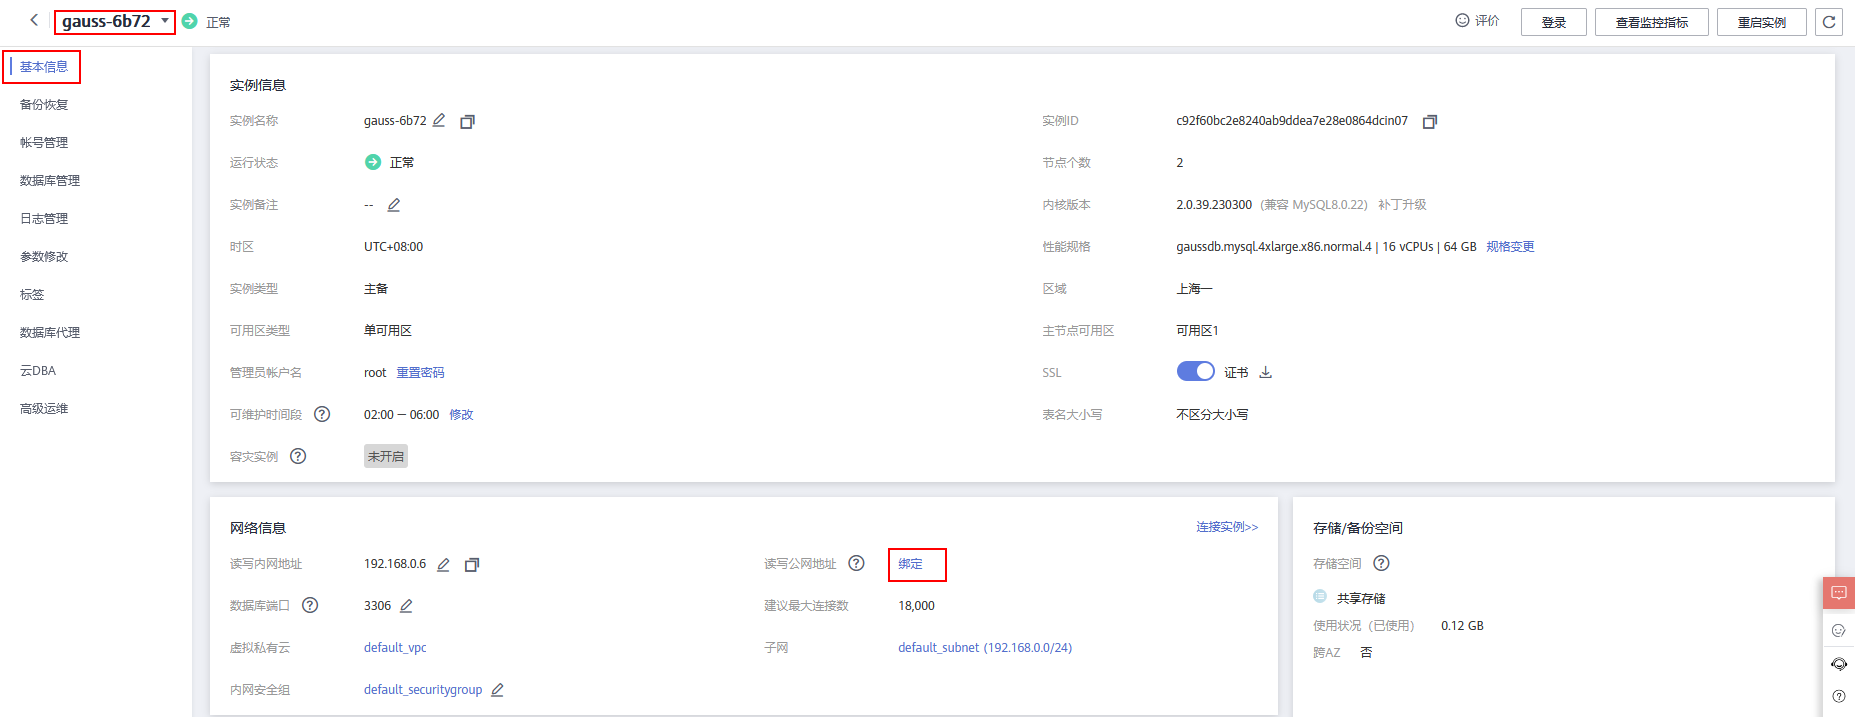Open 帐号管理 in the sidebar
The height and width of the screenshot is (717, 1855).
coord(44,143)
